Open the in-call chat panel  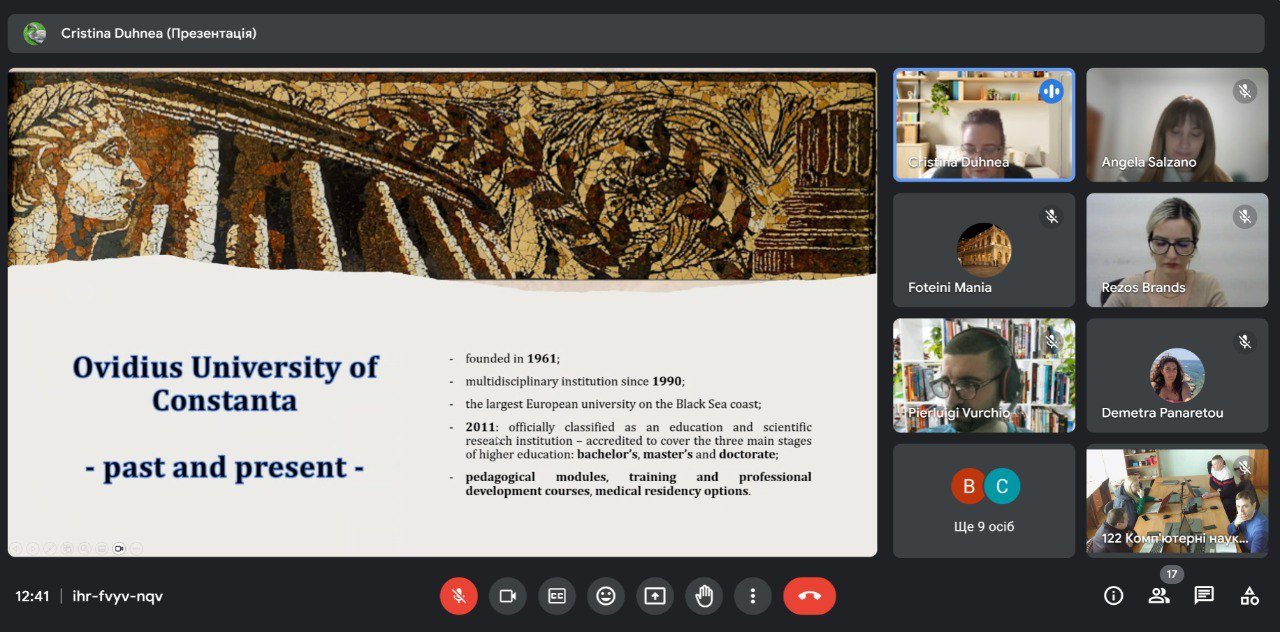[1204, 596]
